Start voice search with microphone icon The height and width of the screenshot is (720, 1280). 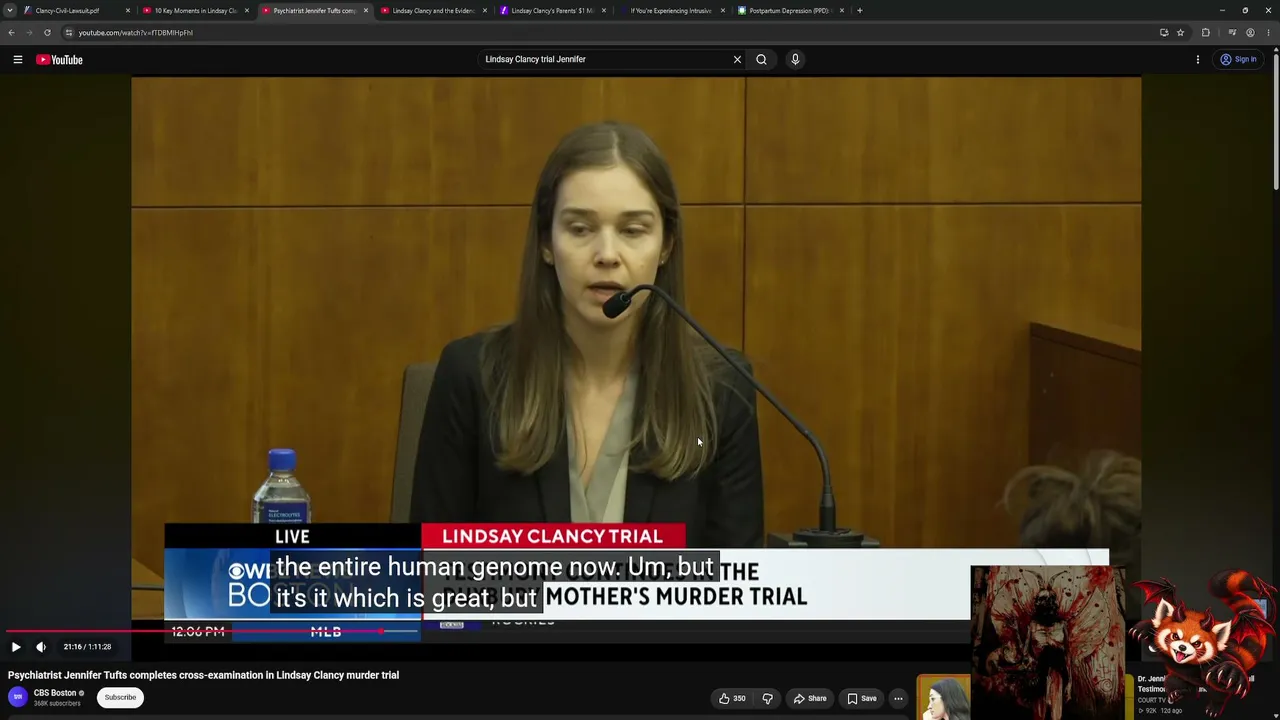point(795,59)
